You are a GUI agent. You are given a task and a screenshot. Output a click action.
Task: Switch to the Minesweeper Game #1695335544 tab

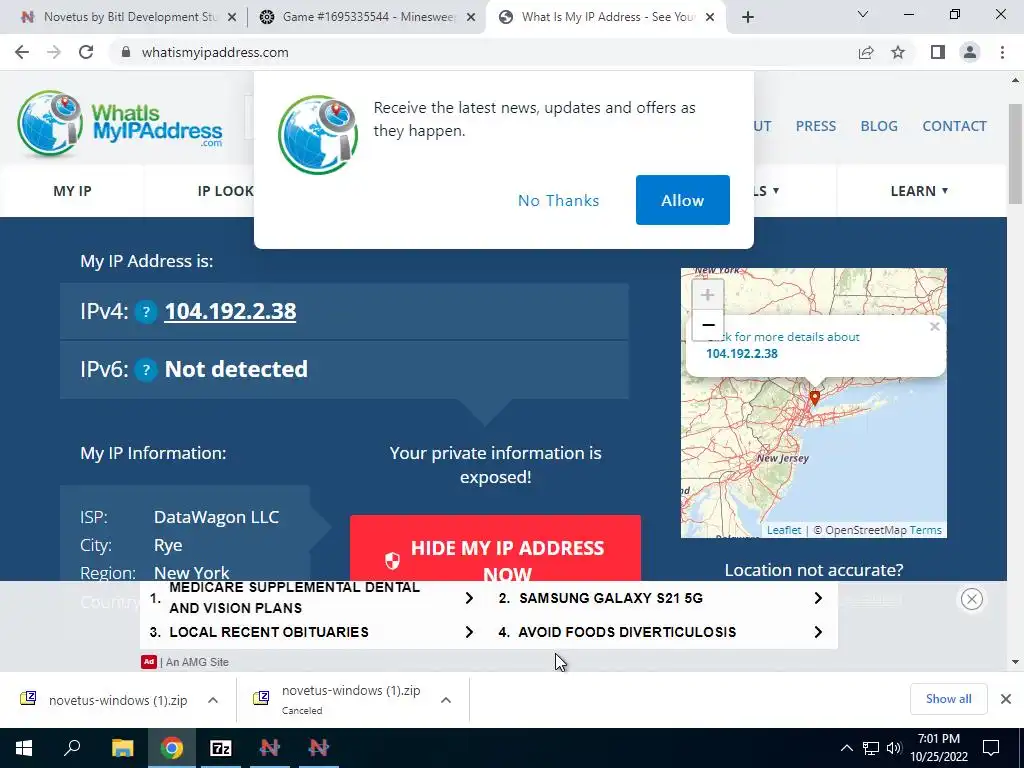coord(366,17)
